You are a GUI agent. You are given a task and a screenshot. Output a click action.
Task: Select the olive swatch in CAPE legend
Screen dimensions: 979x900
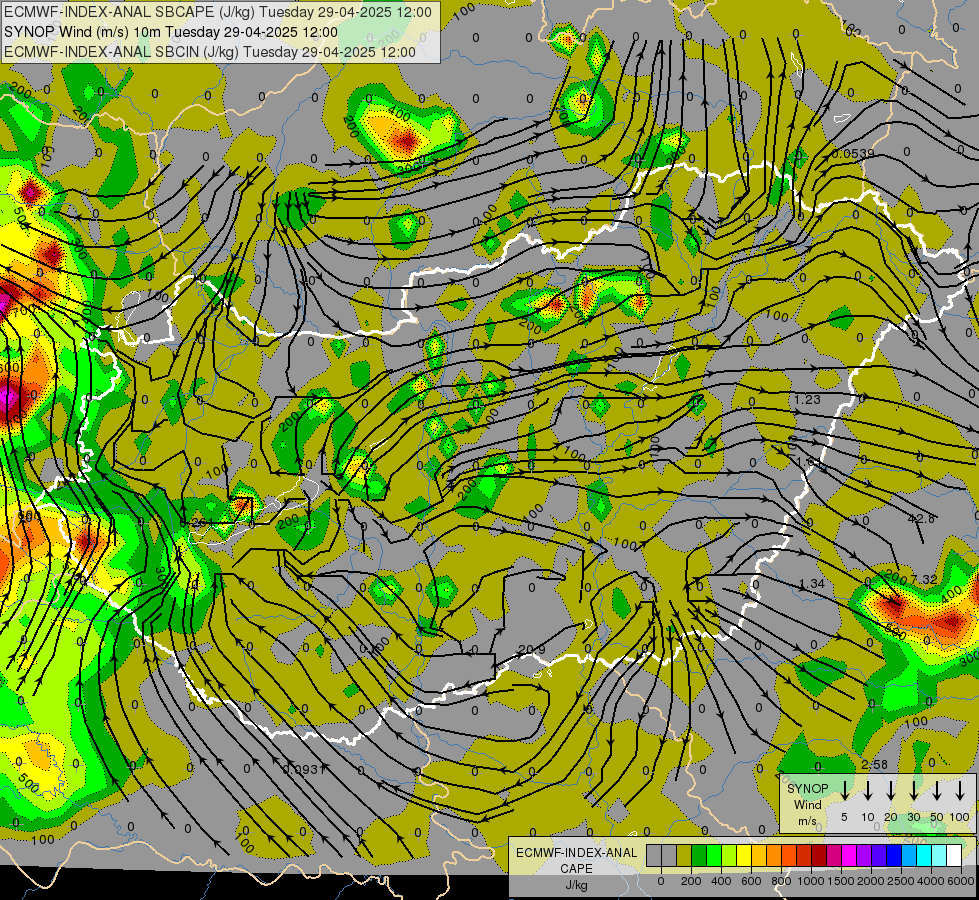tap(684, 855)
